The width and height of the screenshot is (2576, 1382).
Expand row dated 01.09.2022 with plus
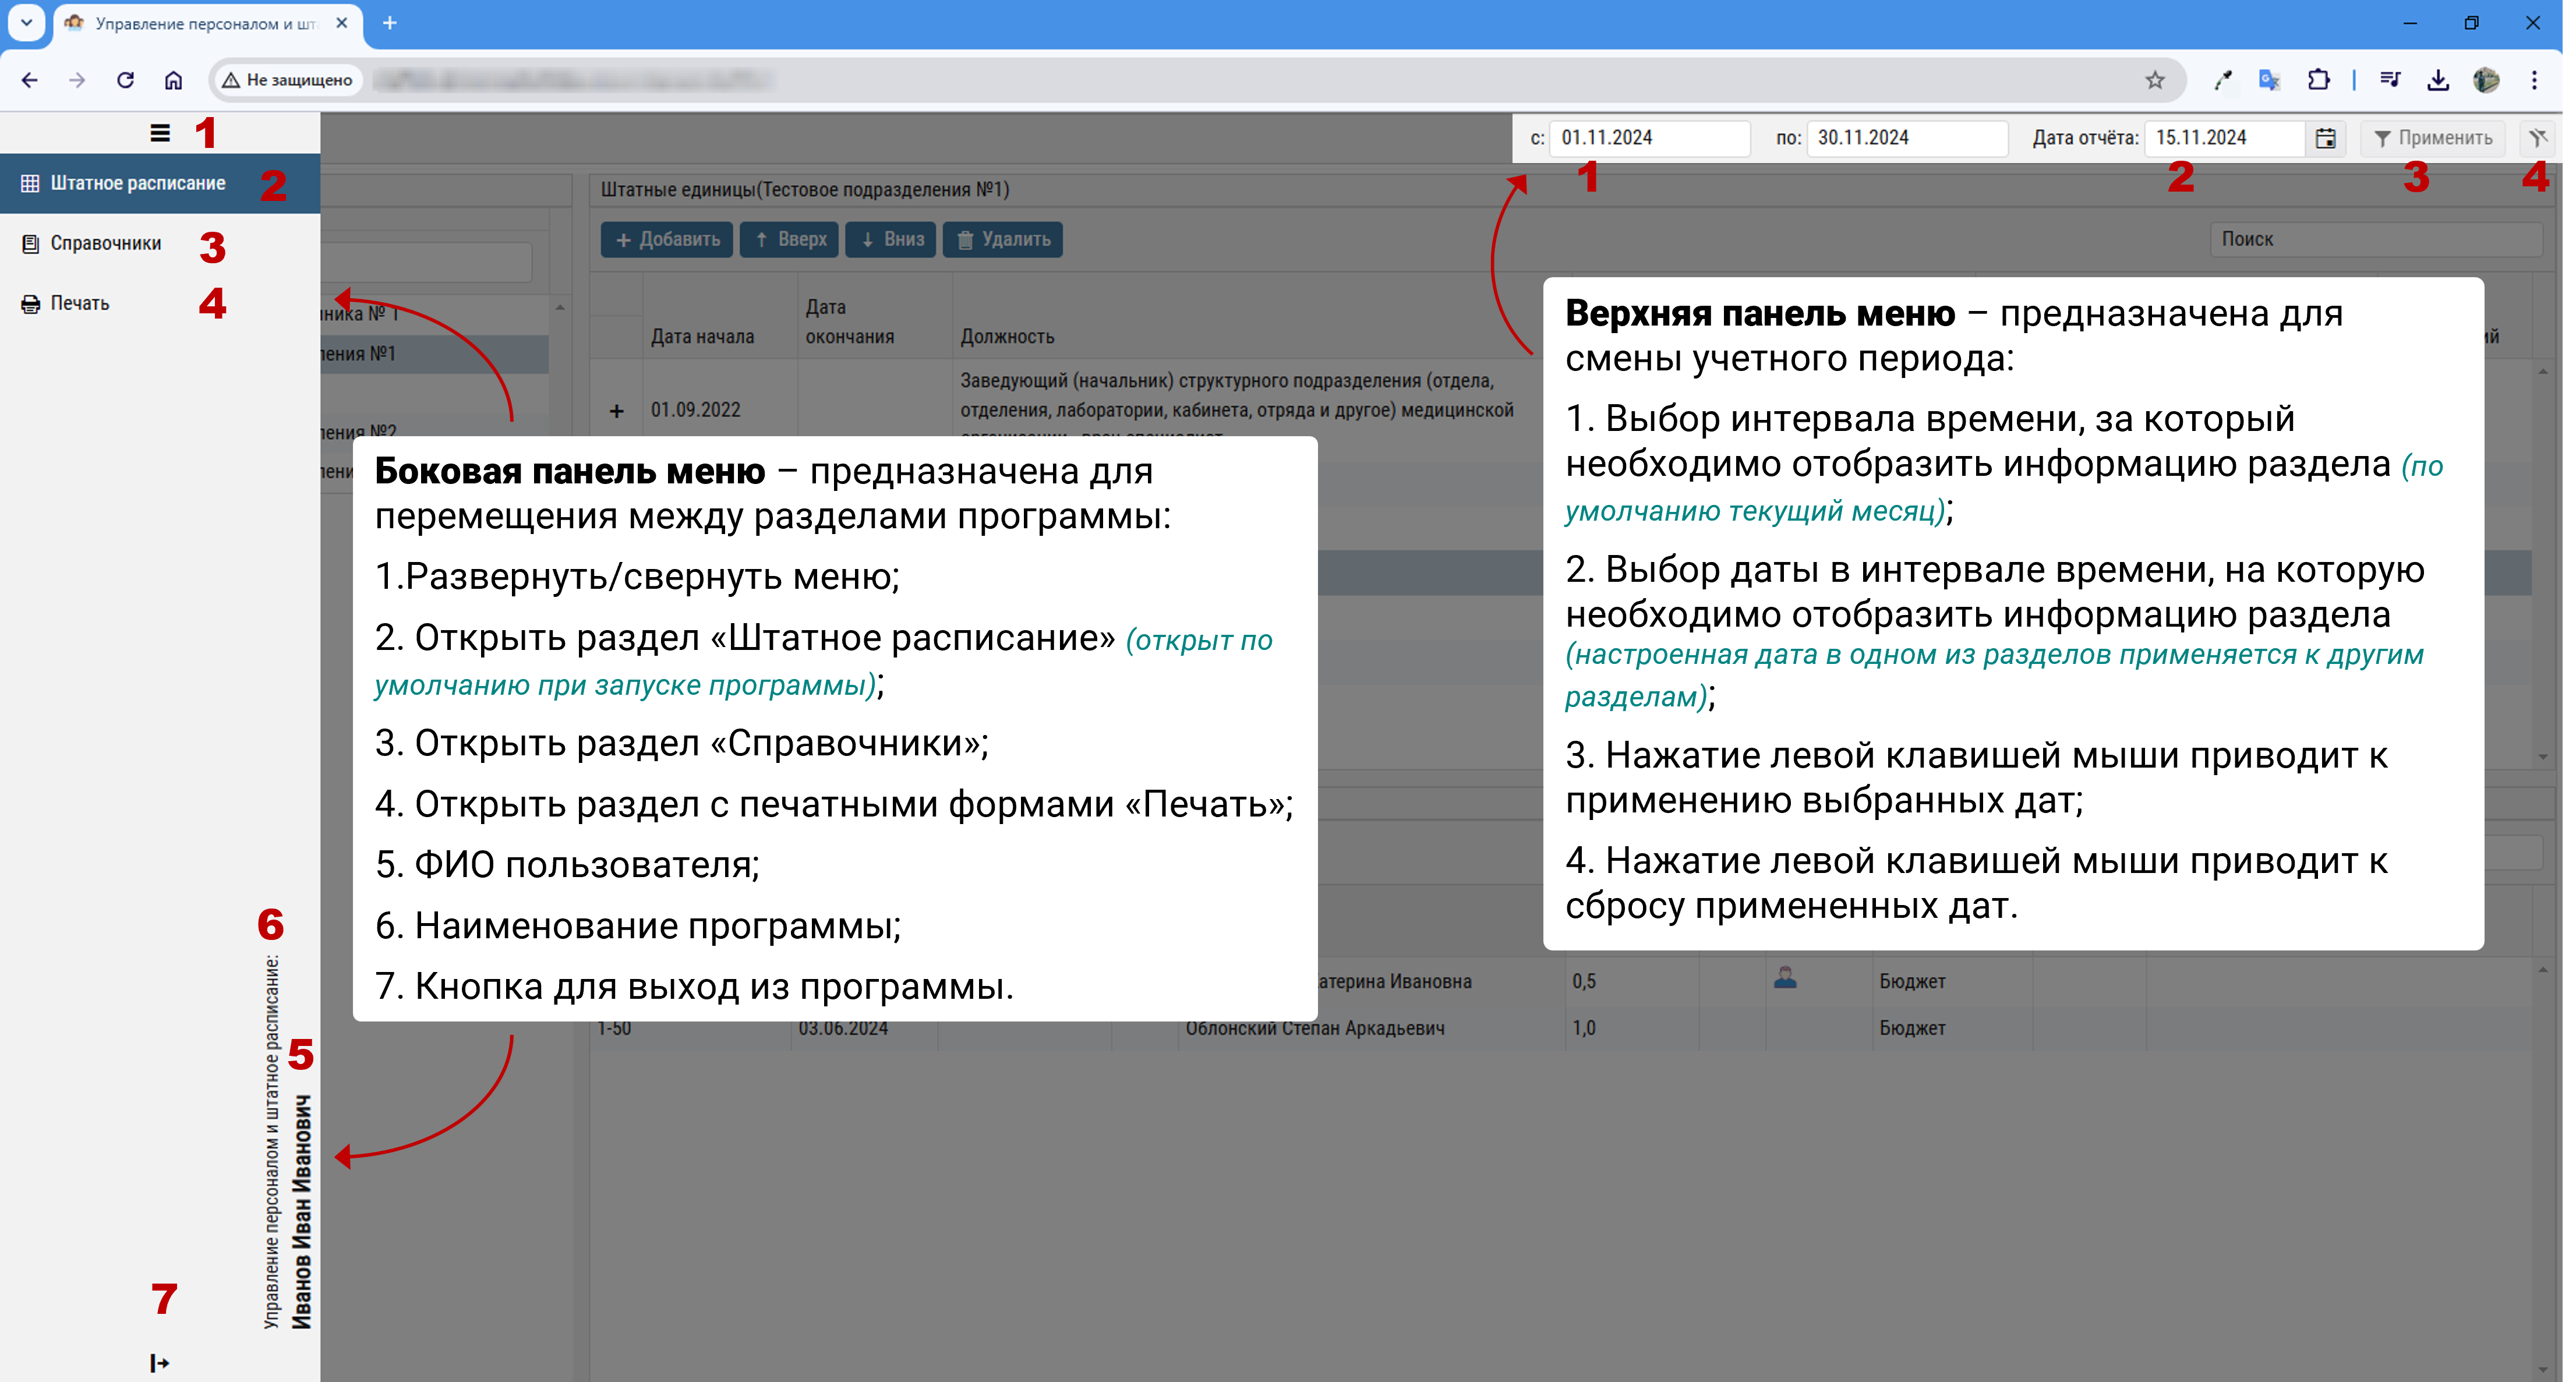coord(616,410)
